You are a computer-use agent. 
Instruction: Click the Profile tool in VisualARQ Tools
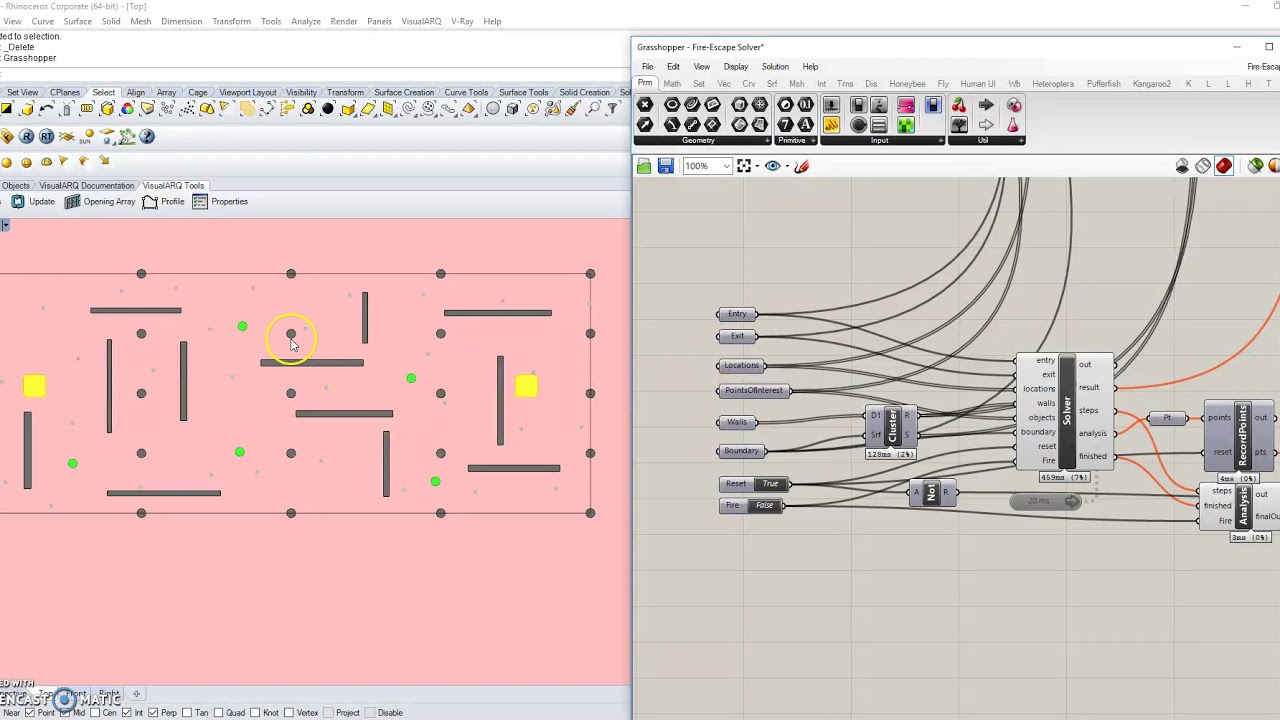click(x=163, y=202)
